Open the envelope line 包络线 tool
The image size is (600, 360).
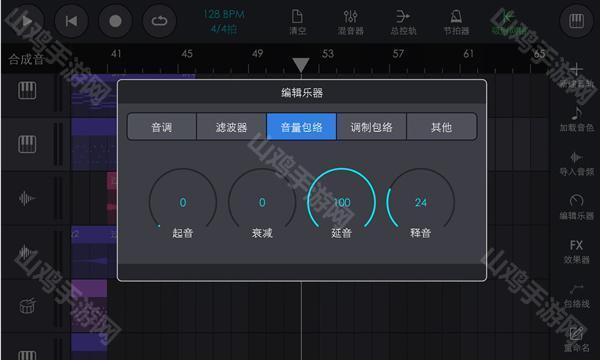pos(577,296)
